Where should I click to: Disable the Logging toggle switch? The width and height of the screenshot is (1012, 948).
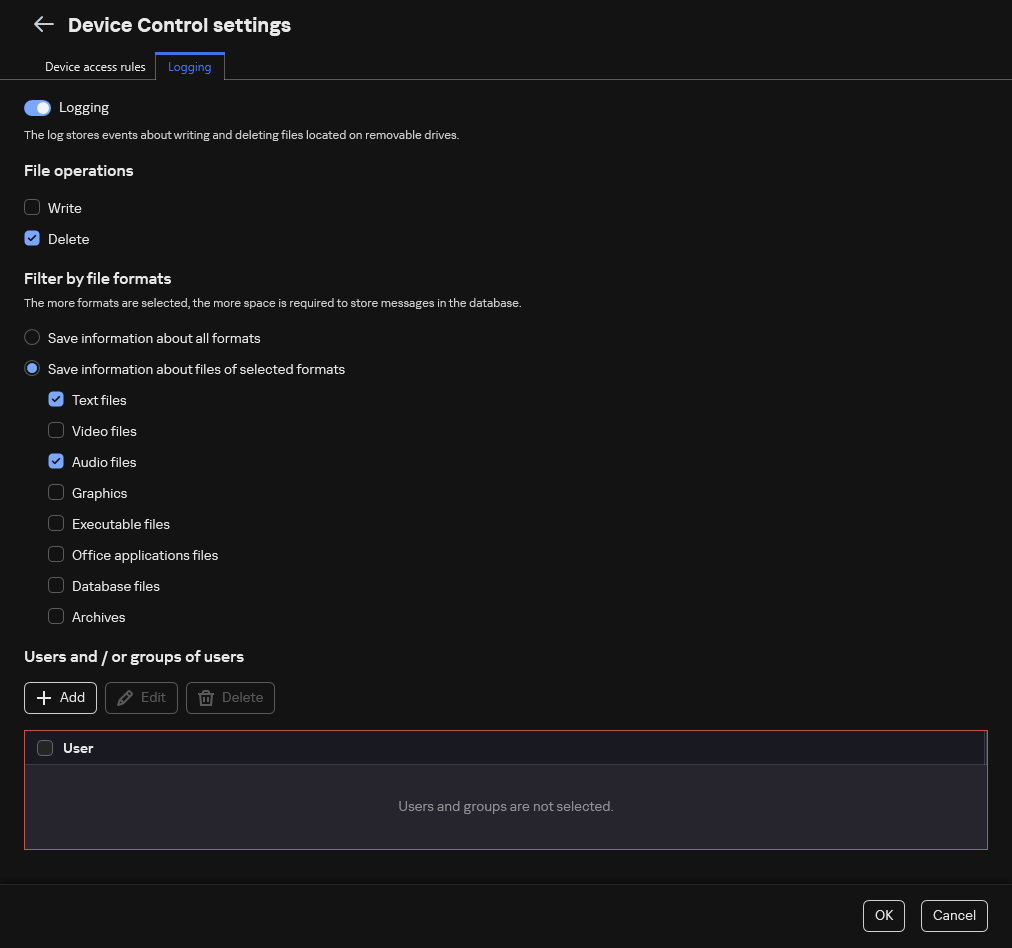pyautogui.click(x=37, y=107)
